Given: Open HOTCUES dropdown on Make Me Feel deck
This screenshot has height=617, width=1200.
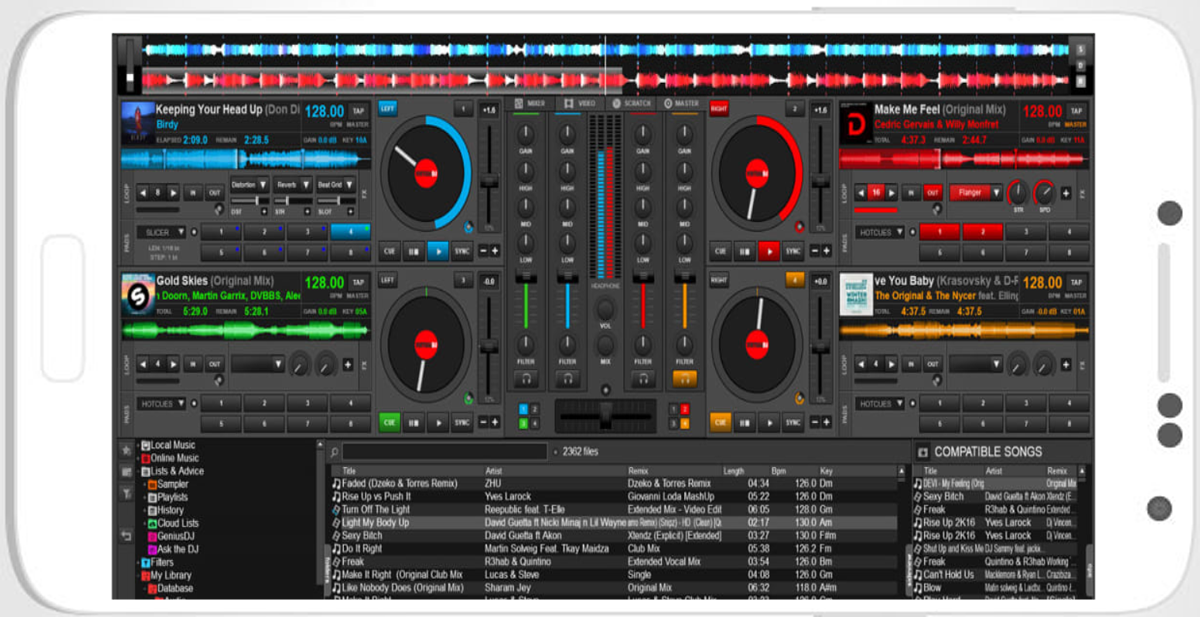Looking at the screenshot, I should tap(882, 231).
